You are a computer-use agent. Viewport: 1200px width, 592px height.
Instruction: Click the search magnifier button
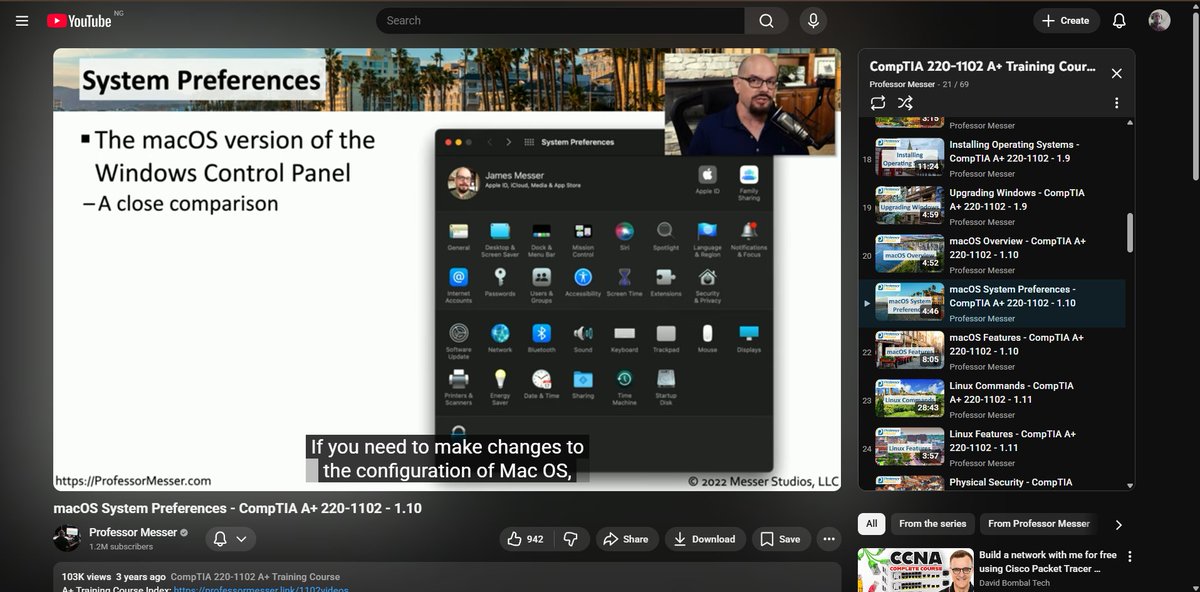(x=766, y=20)
